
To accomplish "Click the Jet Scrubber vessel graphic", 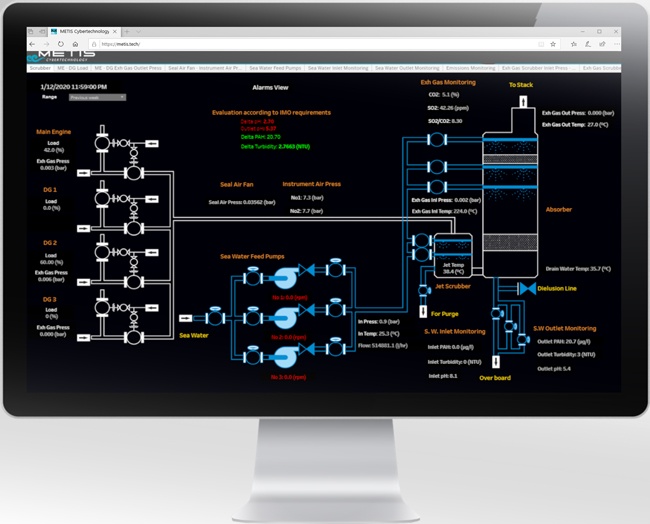I will click(x=453, y=255).
